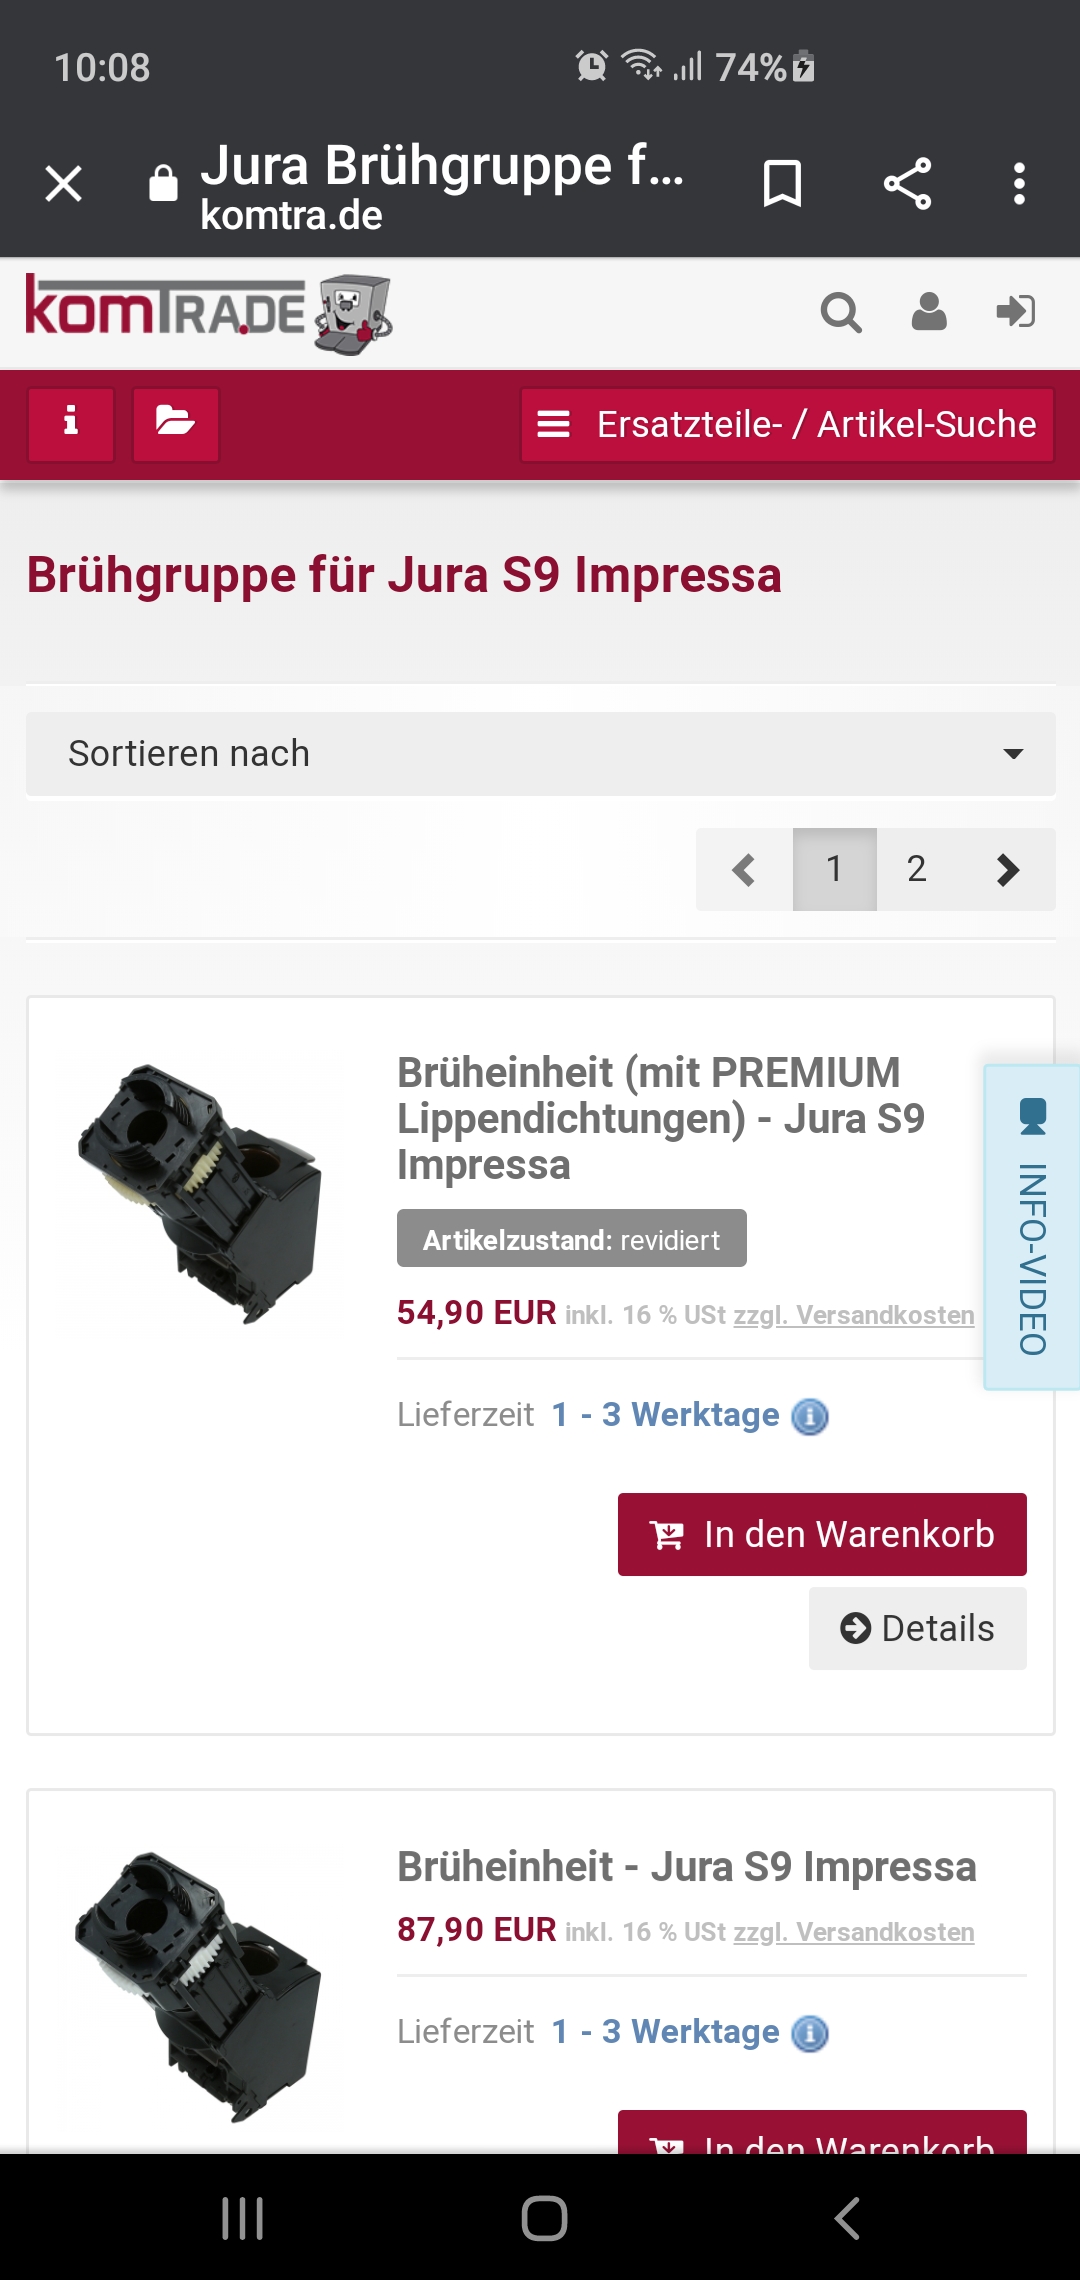This screenshot has height=2280, width=1080.
Task: Open 'Ersatzteile- / Artikel-Suche' menu
Action: [787, 425]
